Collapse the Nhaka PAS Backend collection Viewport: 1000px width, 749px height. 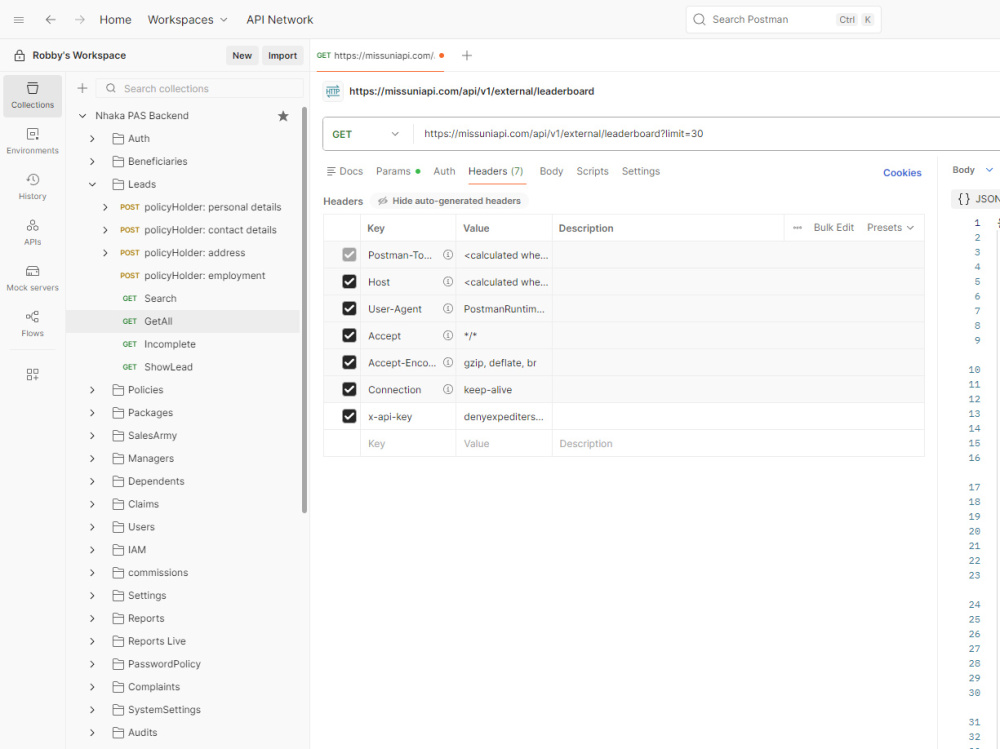point(82,115)
